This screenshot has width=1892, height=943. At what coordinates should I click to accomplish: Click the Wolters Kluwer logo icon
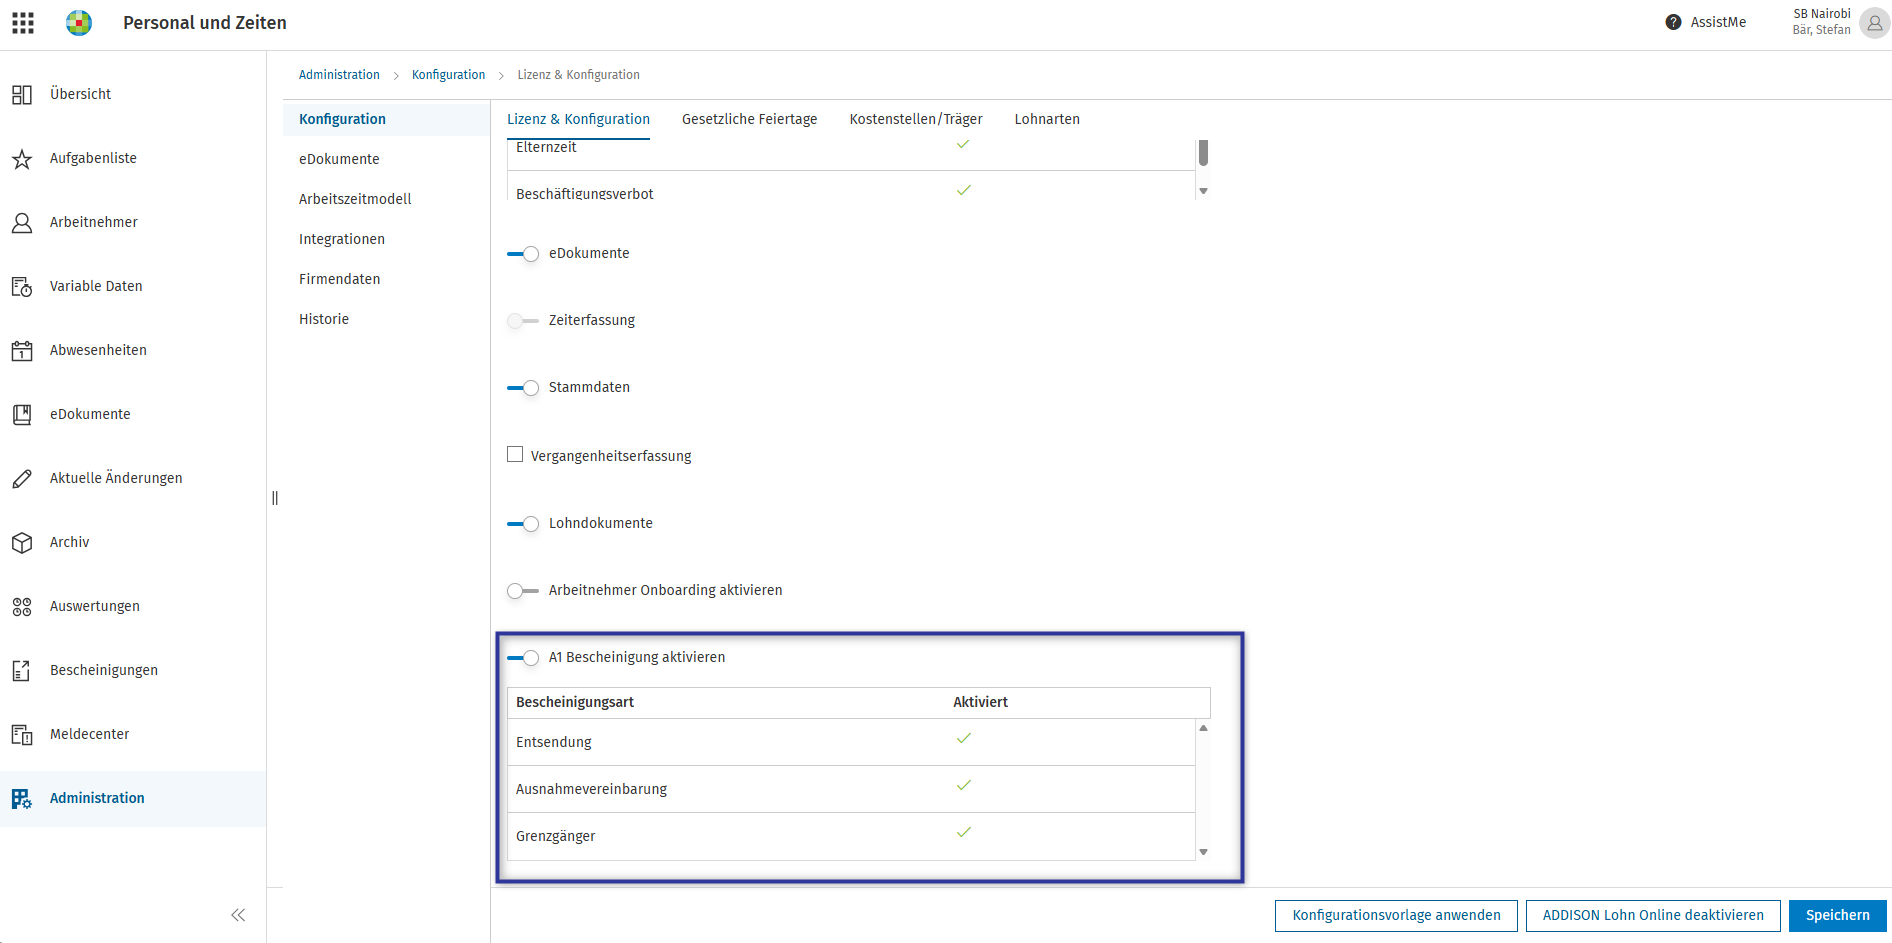pos(79,23)
